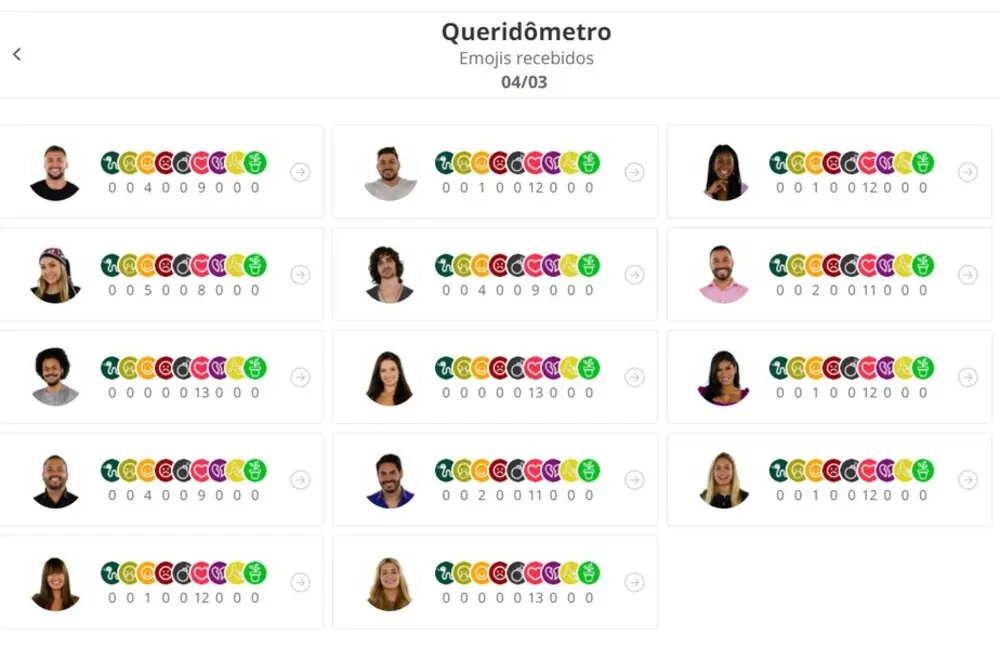Select the blonde contestant's photo in the bottom row
The image size is (1000, 647).
(389, 582)
